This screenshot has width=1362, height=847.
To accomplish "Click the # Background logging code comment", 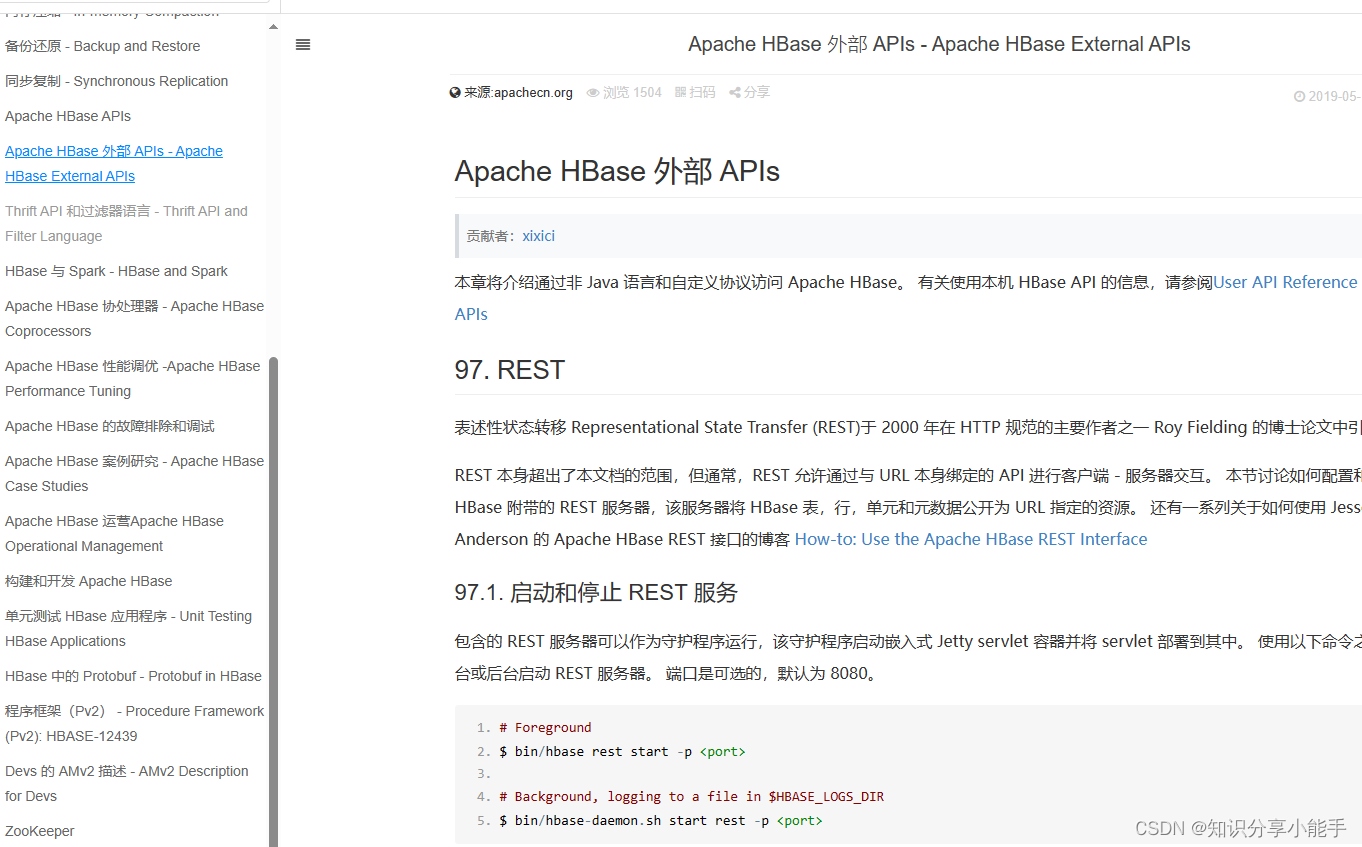I will [x=691, y=797].
